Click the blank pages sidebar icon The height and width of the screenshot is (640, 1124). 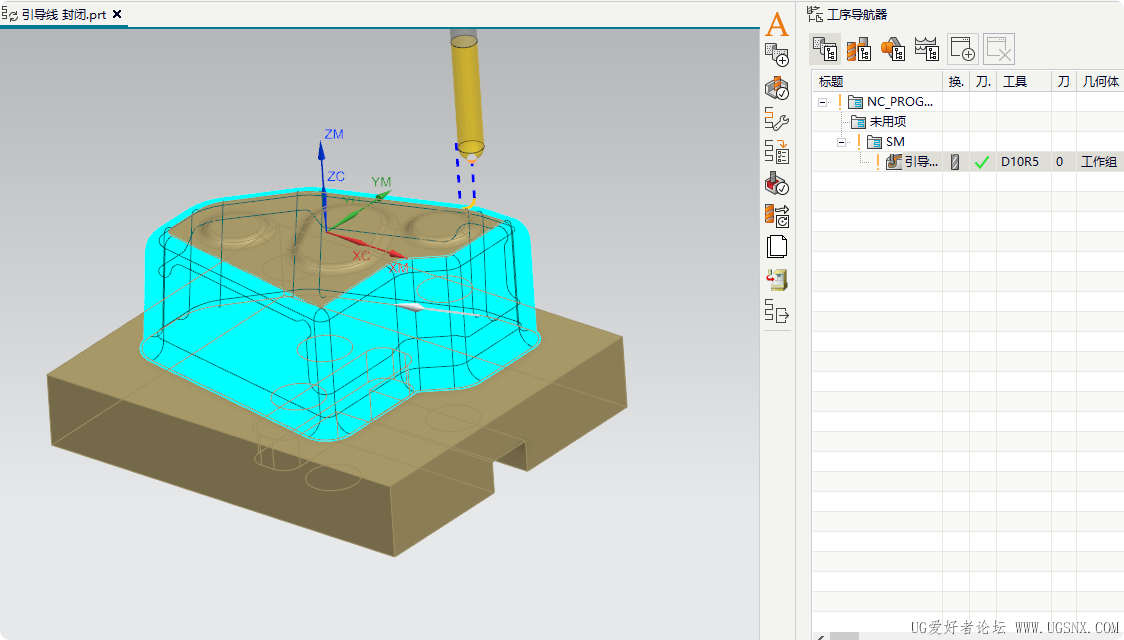pyautogui.click(x=776, y=247)
